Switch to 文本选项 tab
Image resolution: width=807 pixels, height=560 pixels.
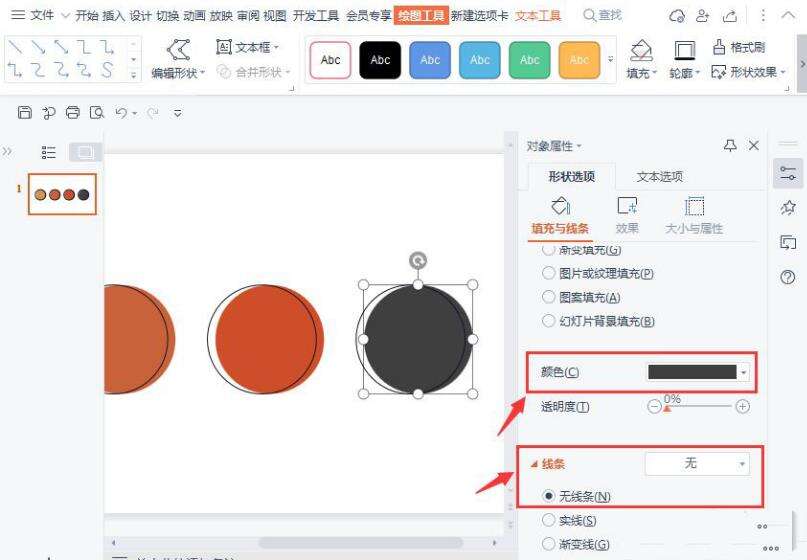click(x=659, y=176)
